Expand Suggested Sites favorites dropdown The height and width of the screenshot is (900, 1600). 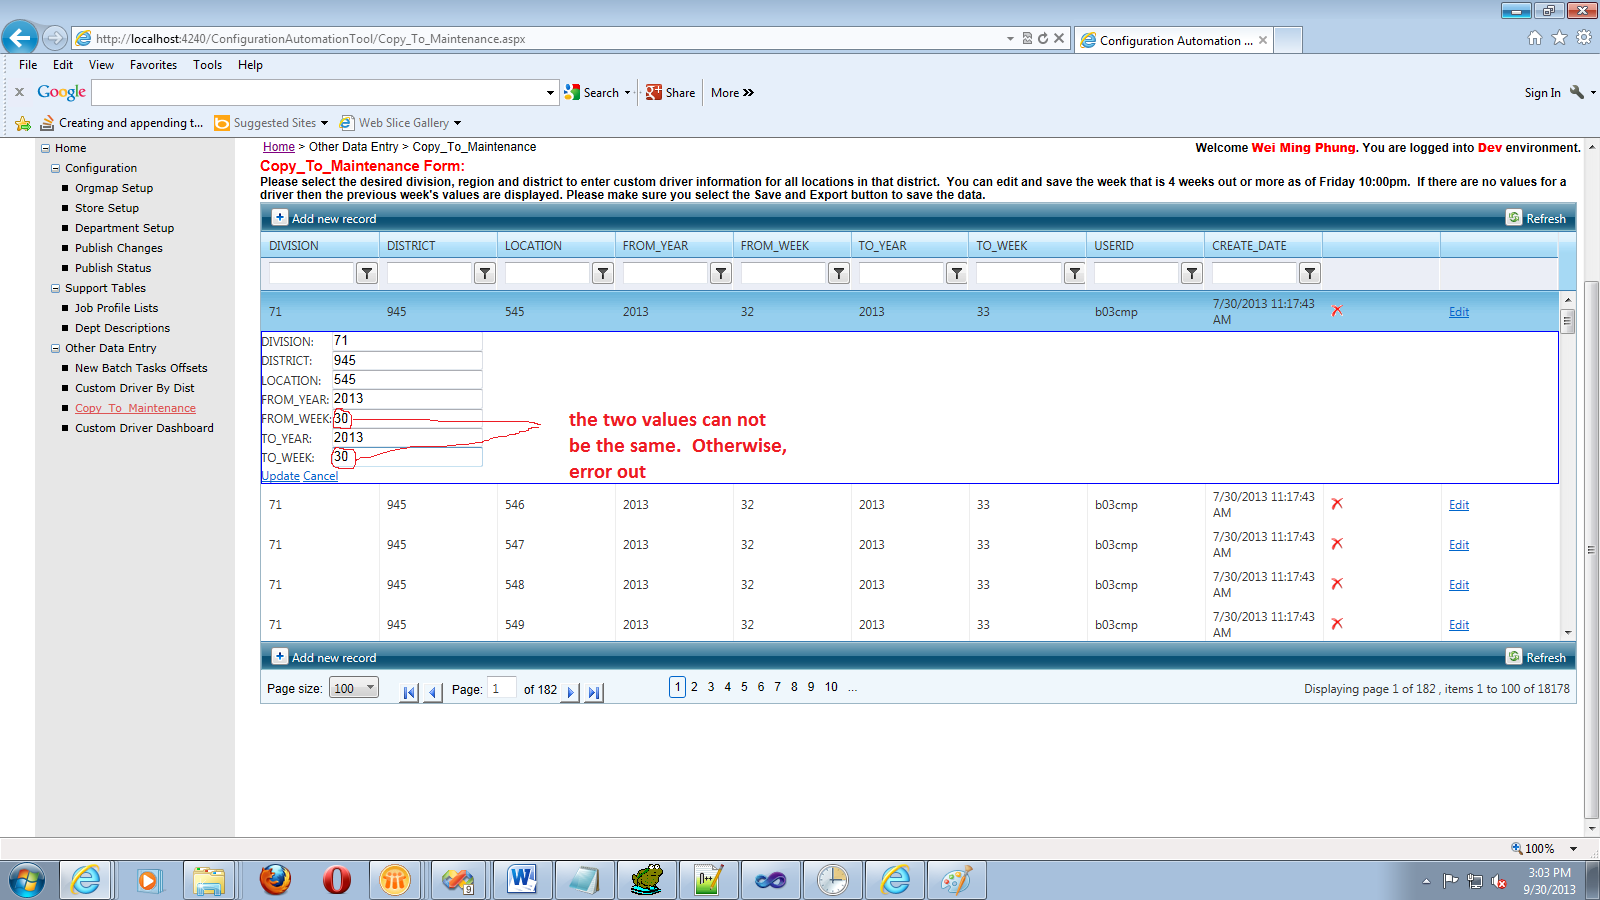[x=324, y=123]
